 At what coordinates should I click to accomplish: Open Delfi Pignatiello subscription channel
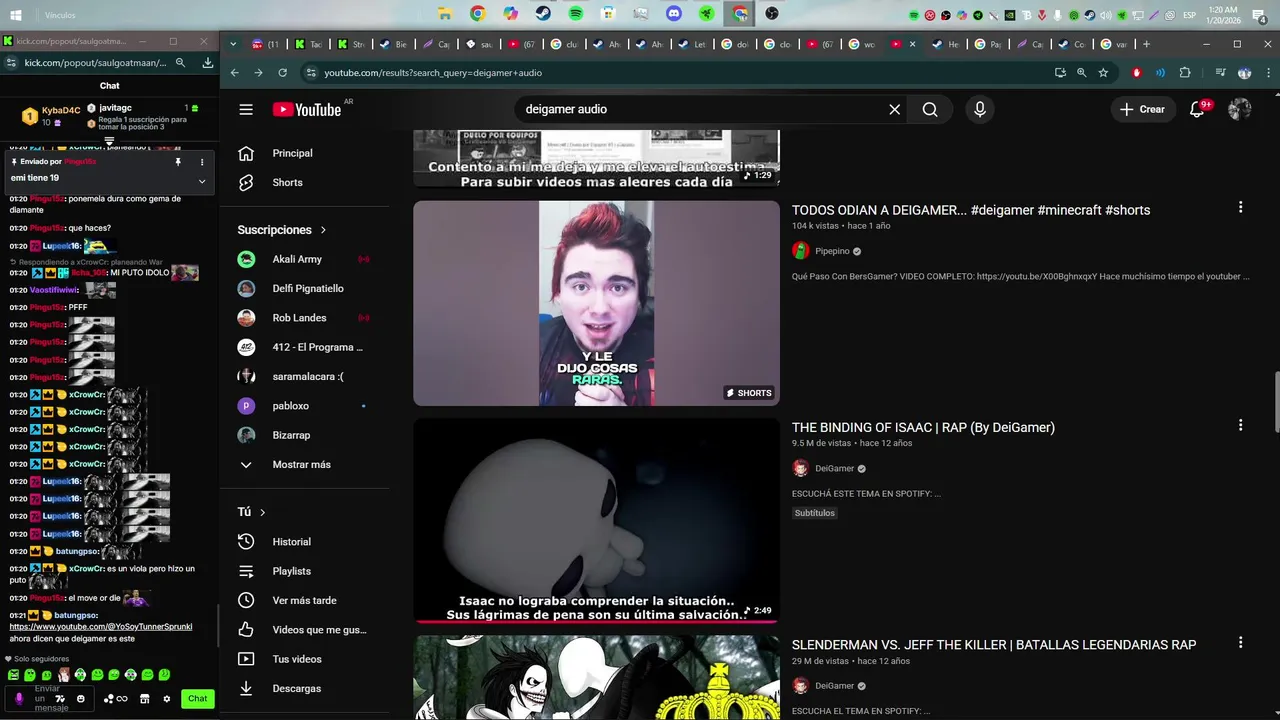308,288
